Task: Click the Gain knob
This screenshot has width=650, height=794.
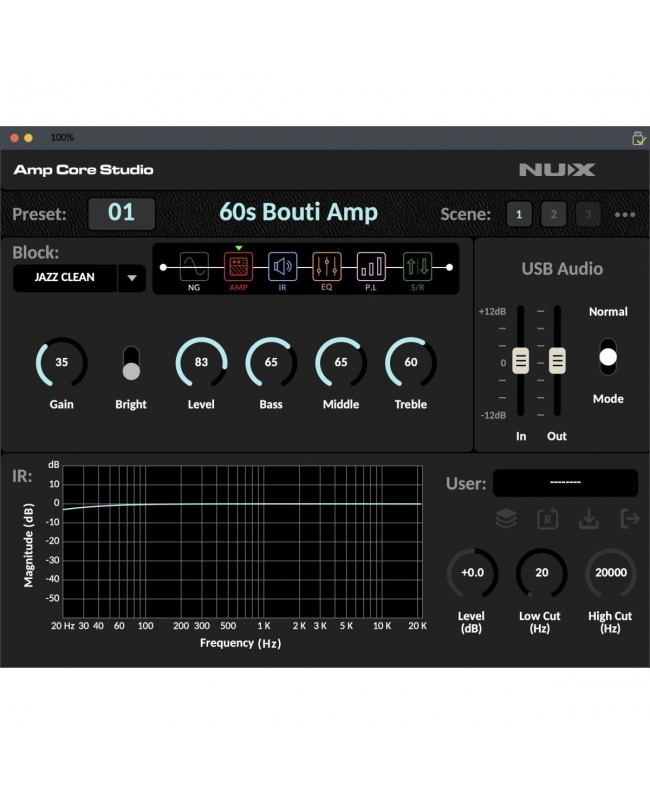Action: coord(62,363)
